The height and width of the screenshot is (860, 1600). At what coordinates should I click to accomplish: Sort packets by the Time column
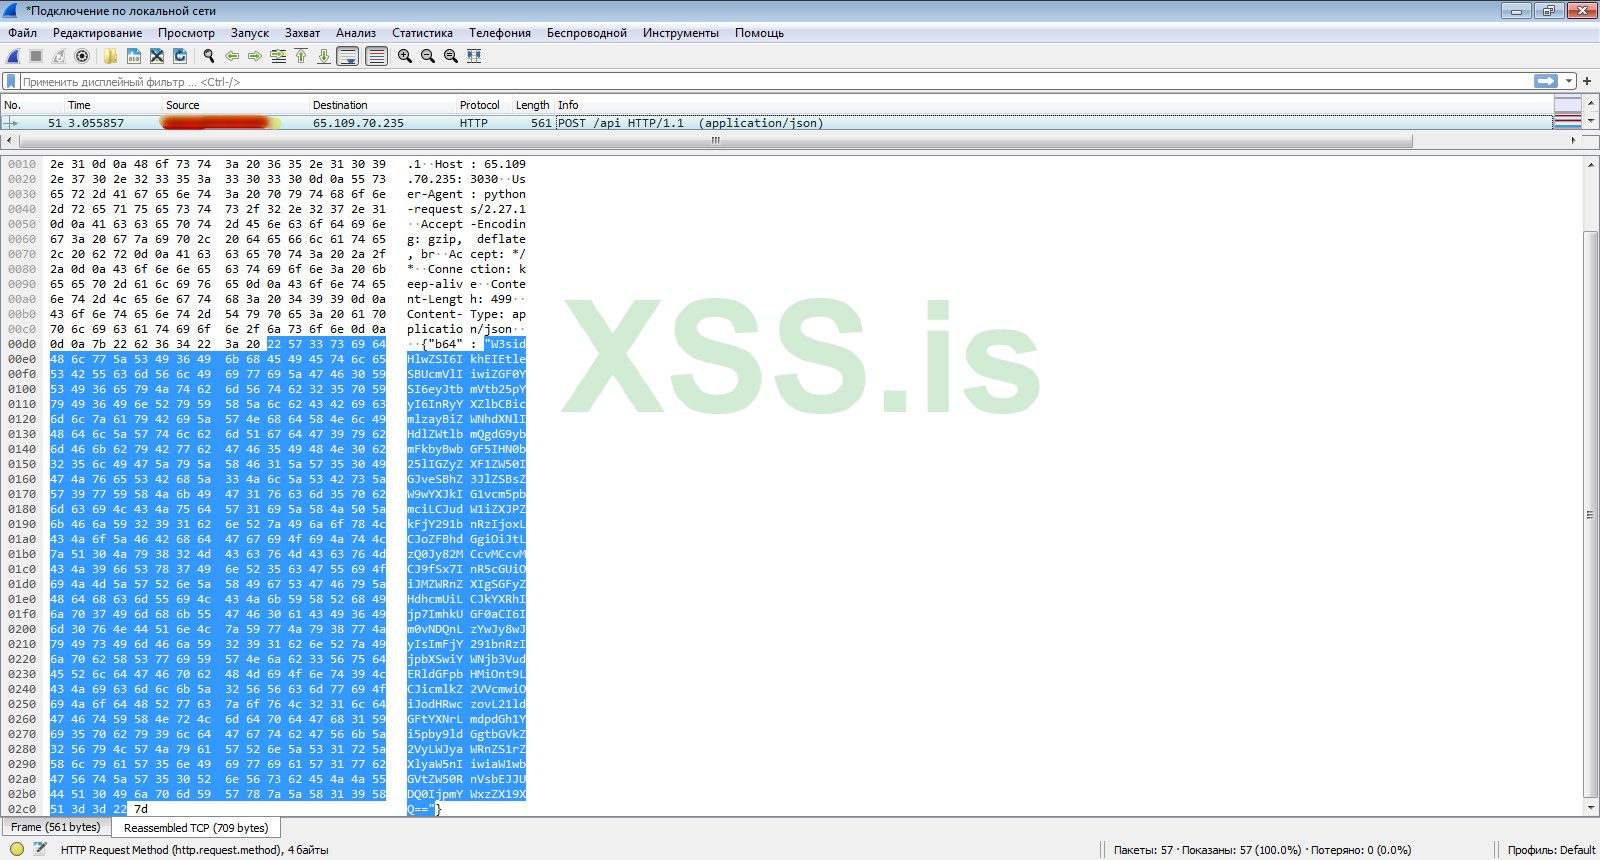[x=113, y=105]
